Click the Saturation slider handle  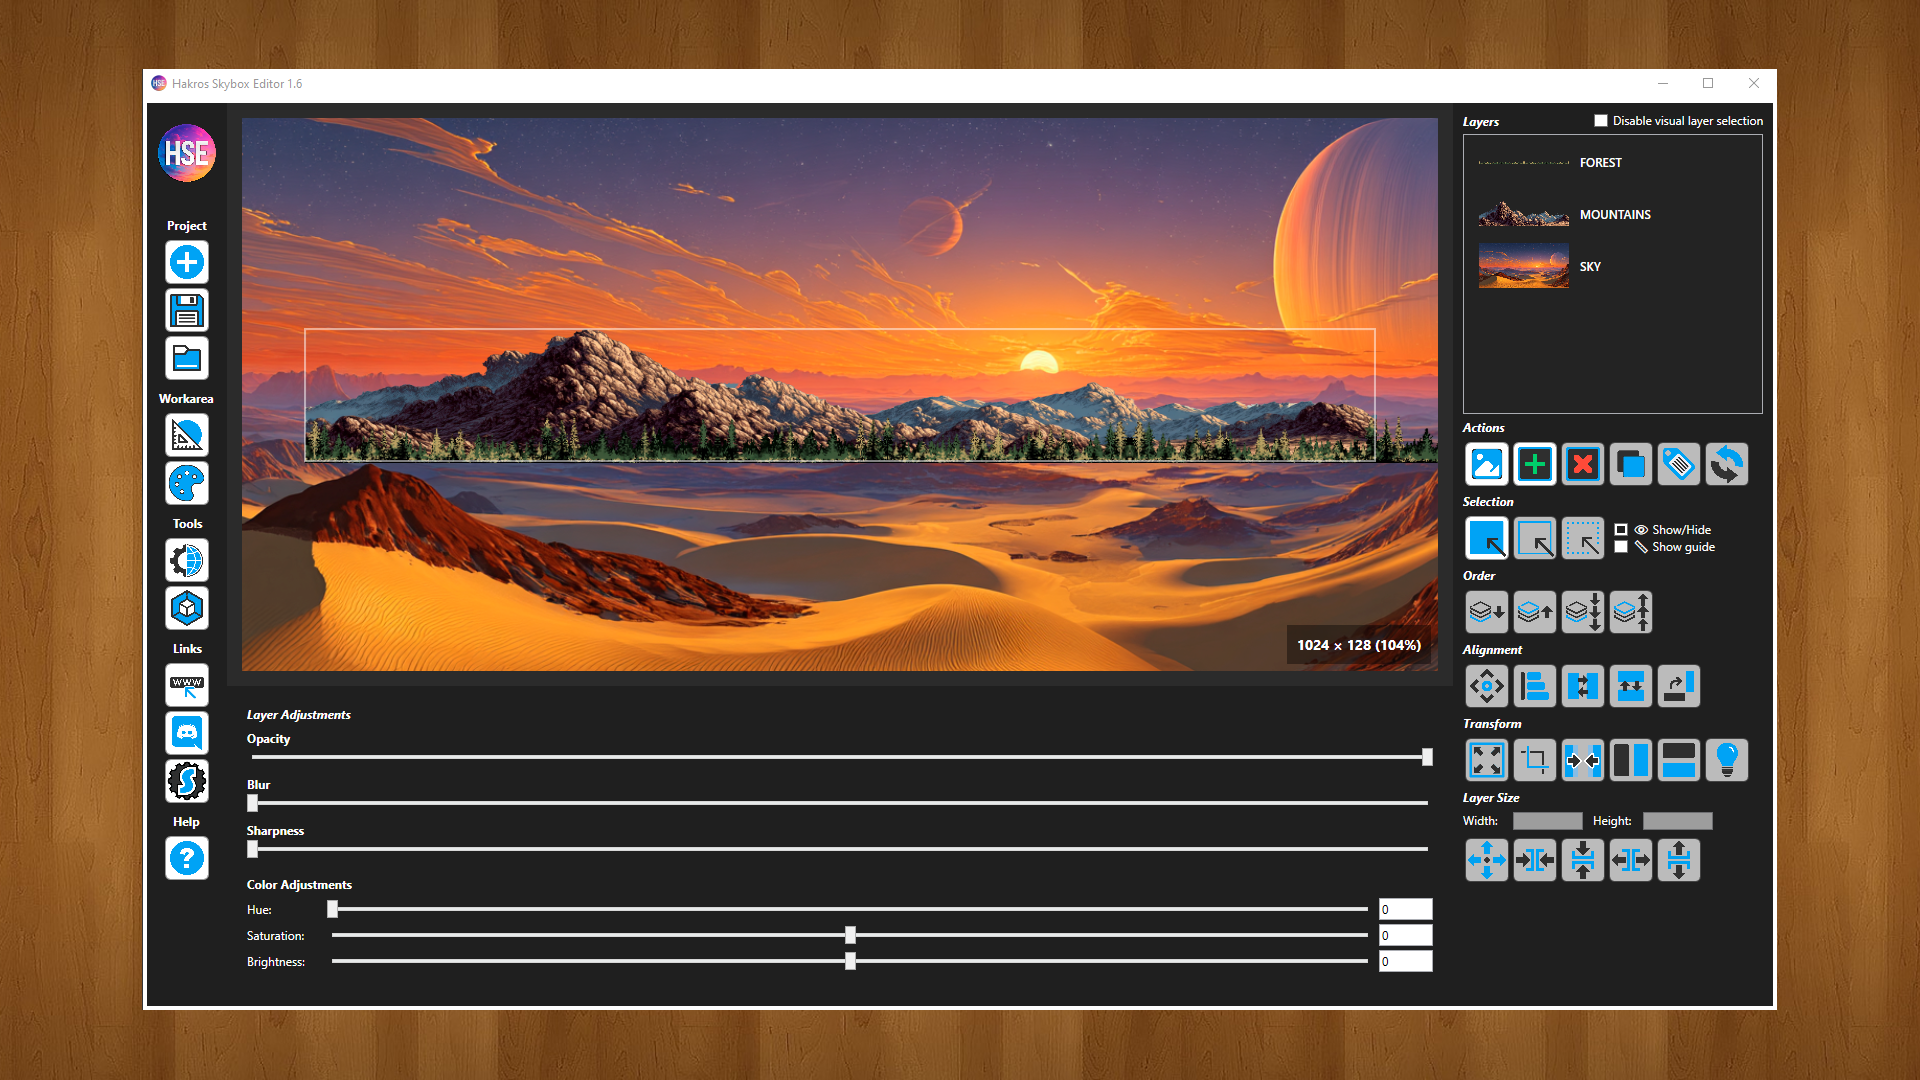click(x=850, y=935)
